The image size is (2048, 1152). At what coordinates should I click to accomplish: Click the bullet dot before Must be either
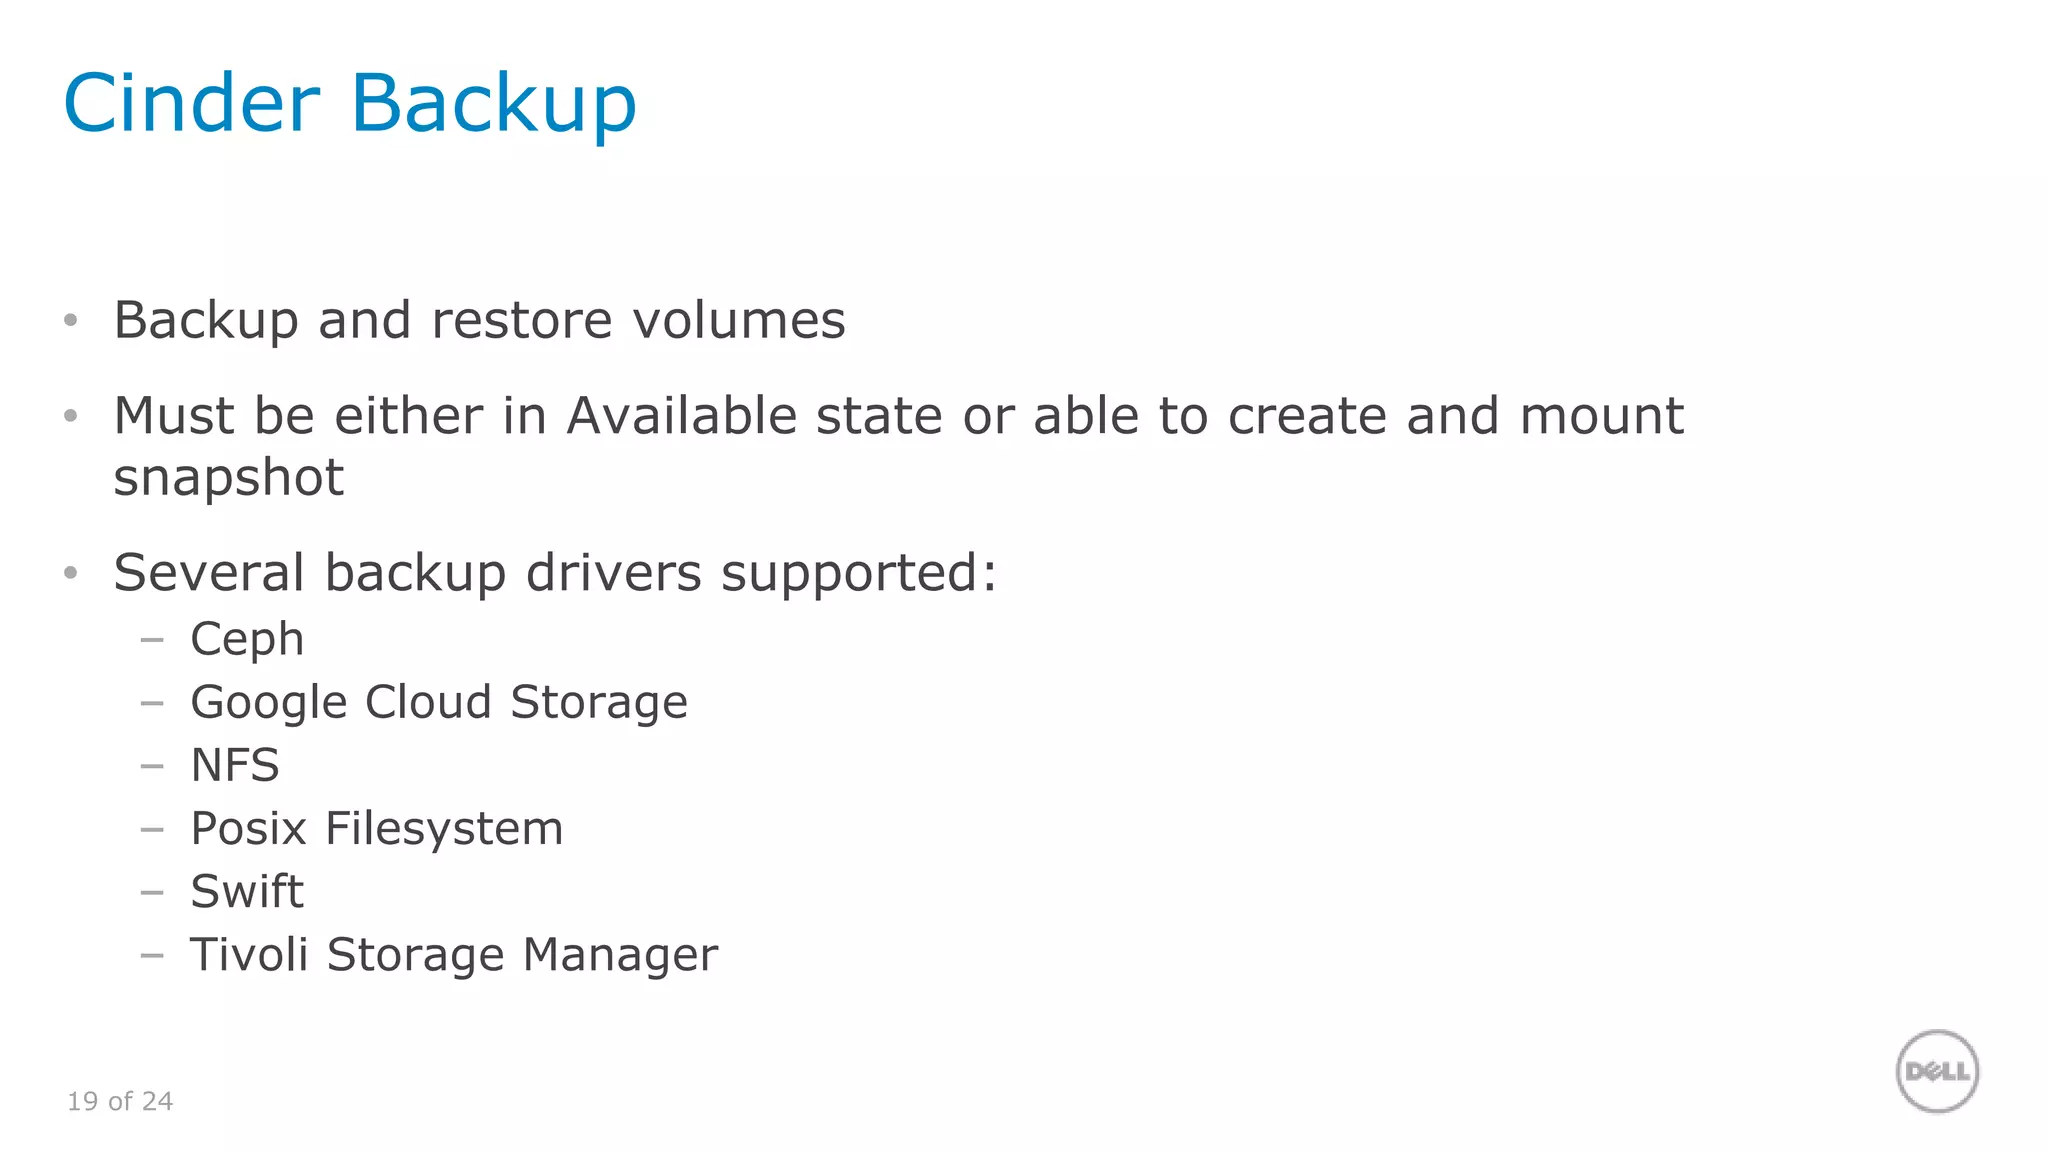coord(70,415)
